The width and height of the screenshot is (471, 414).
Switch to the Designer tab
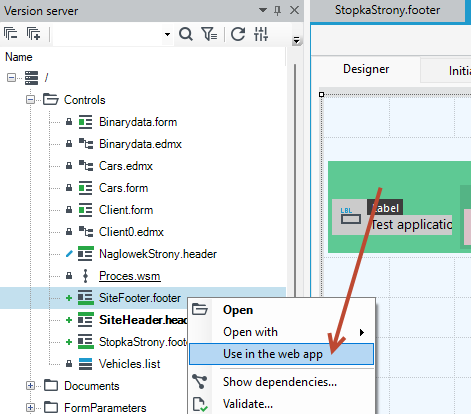point(366,69)
